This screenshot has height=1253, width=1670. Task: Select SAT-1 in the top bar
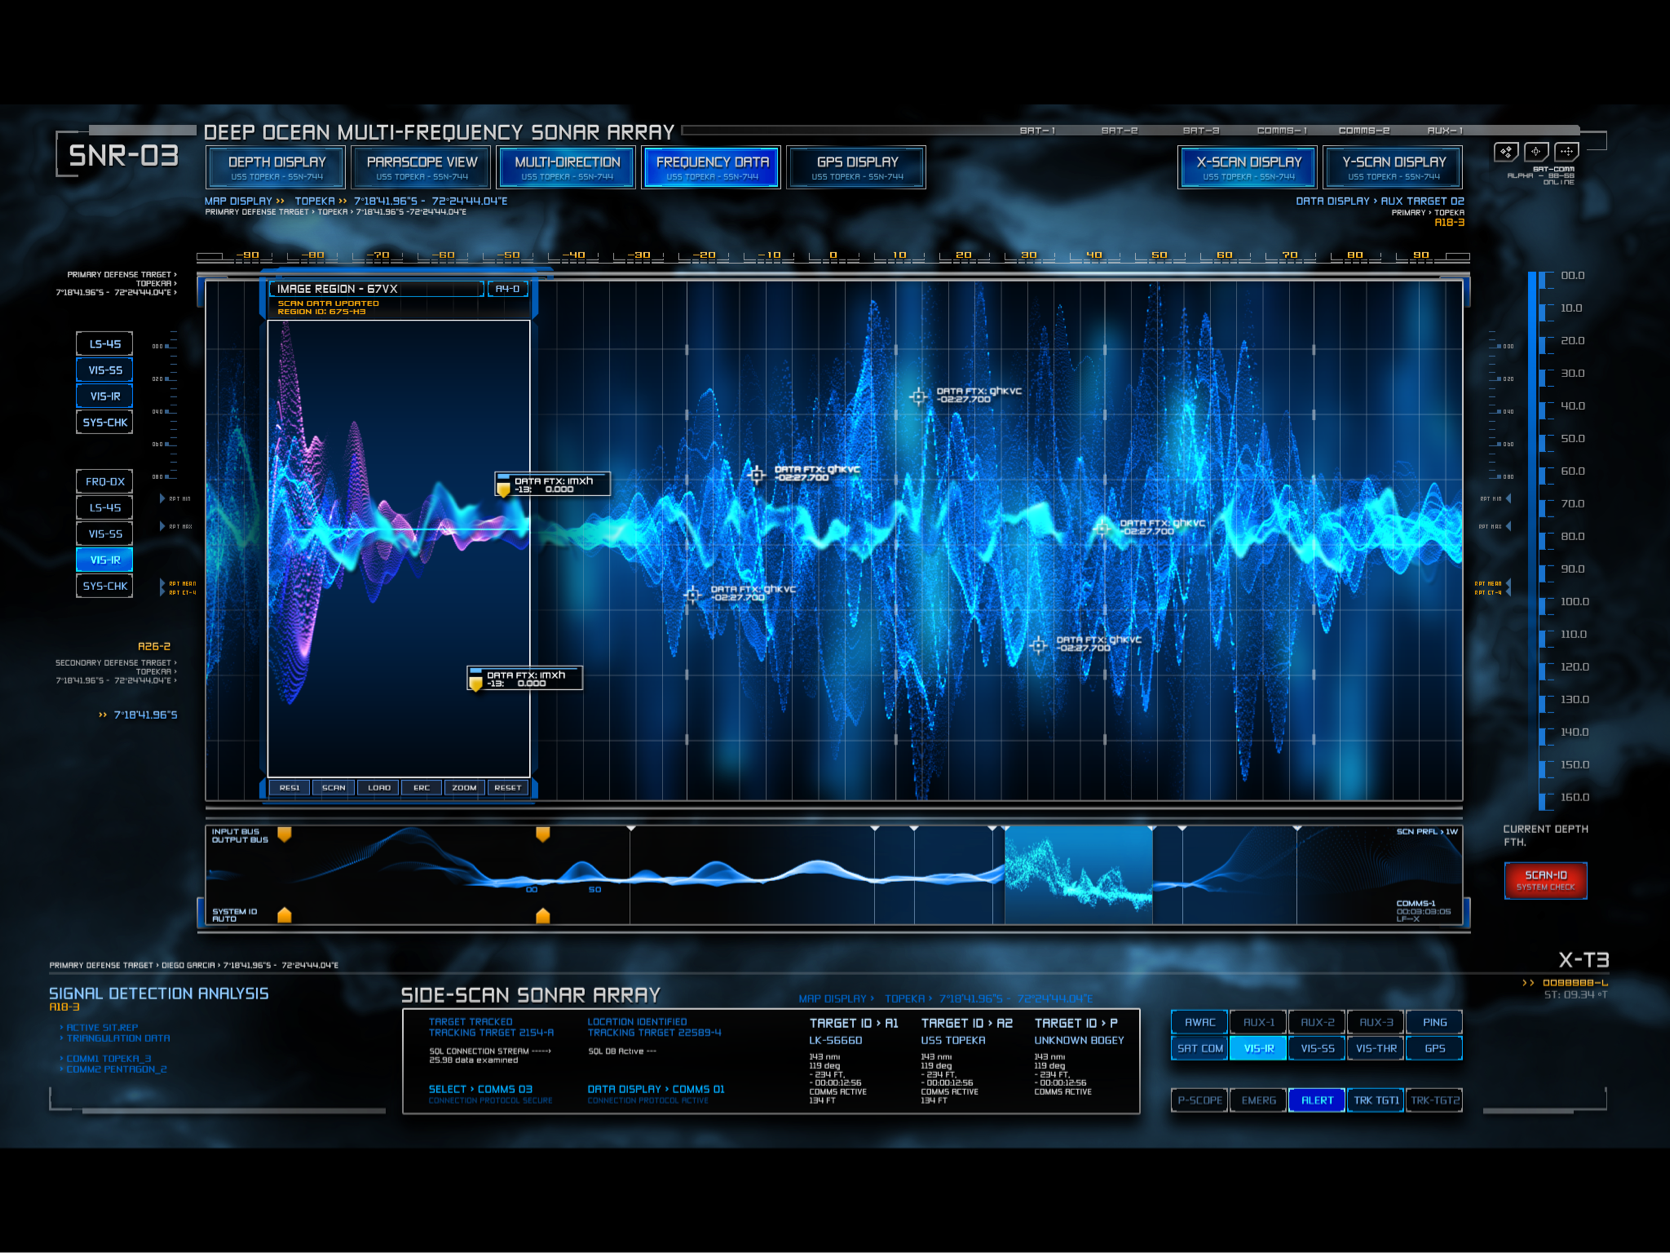1037,130
